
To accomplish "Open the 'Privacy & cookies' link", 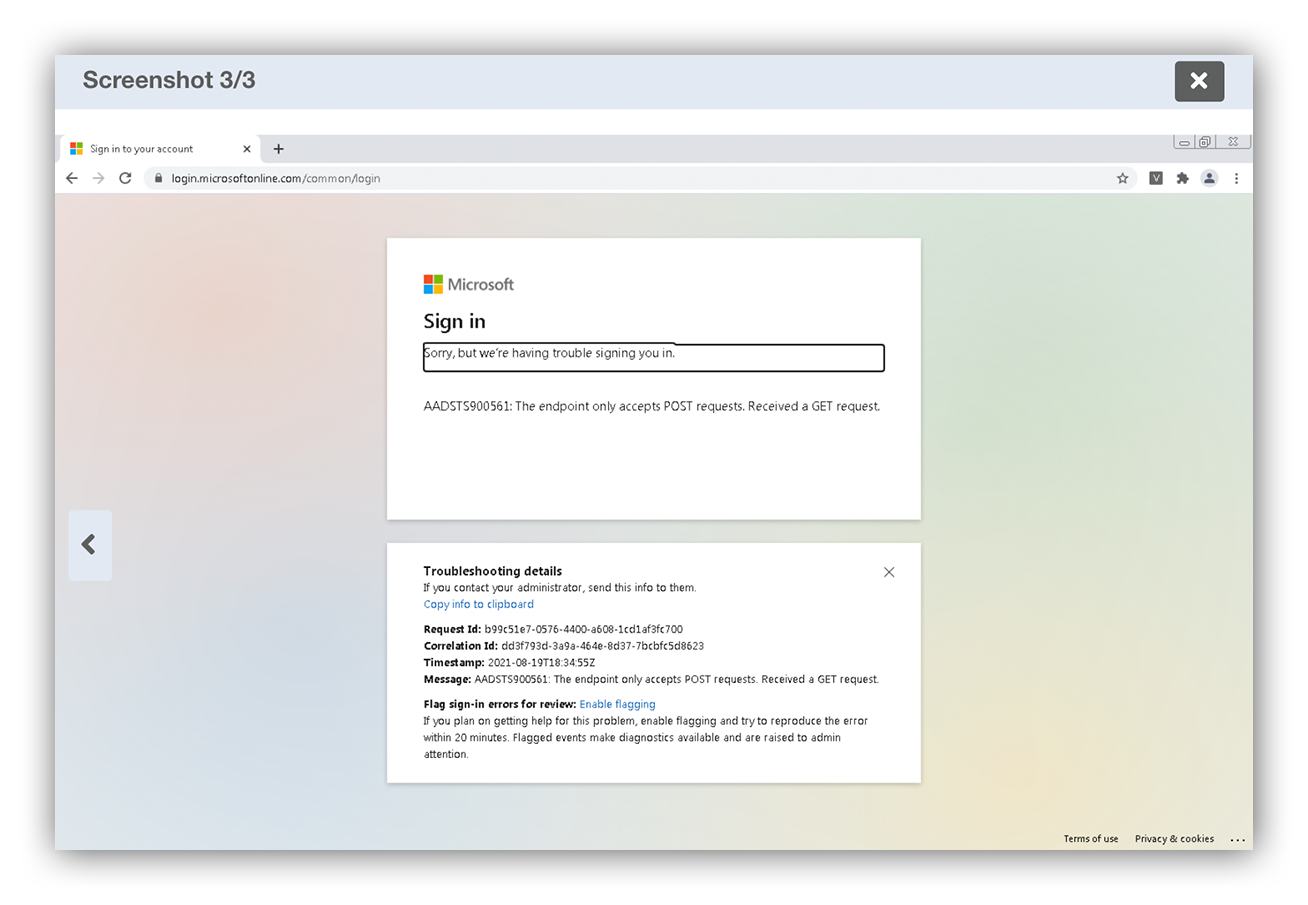I will pyautogui.click(x=1174, y=839).
